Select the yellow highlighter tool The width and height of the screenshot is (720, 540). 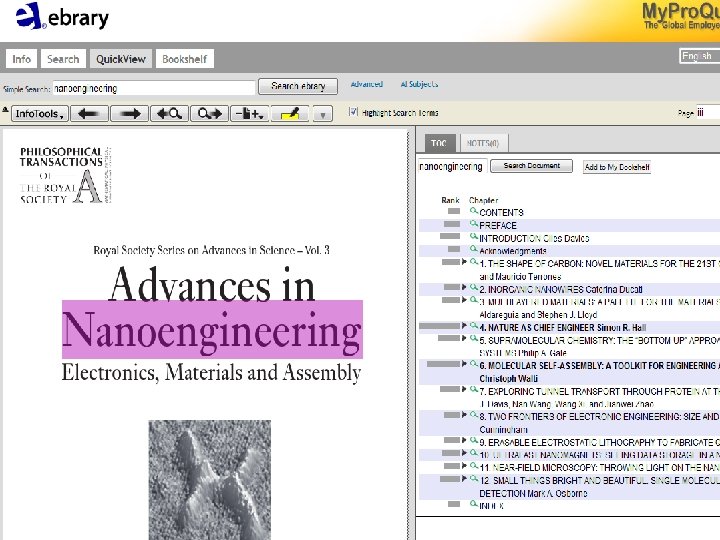pyautogui.click(x=290, y=113)
